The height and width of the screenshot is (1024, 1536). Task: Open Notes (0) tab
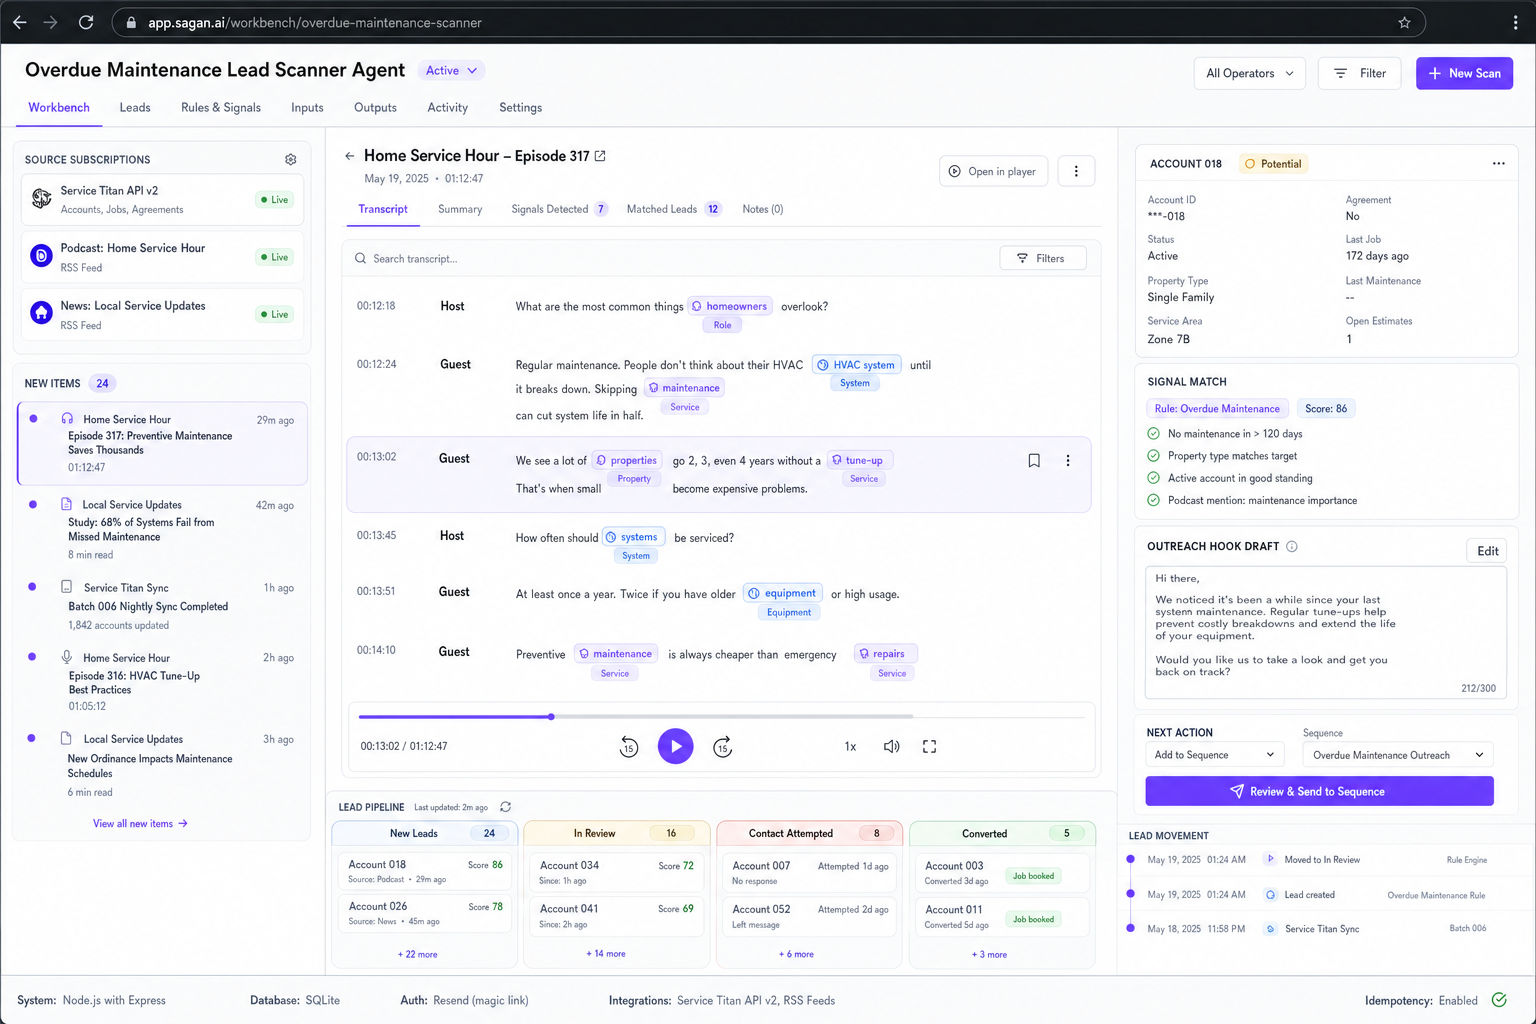[x=763, y=210]
